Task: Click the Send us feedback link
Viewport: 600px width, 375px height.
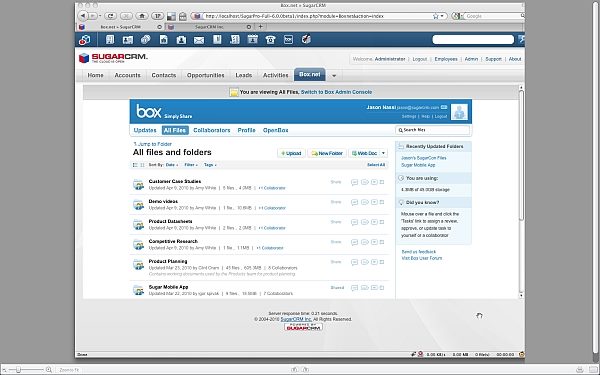Action: click(x=419, y=252)
